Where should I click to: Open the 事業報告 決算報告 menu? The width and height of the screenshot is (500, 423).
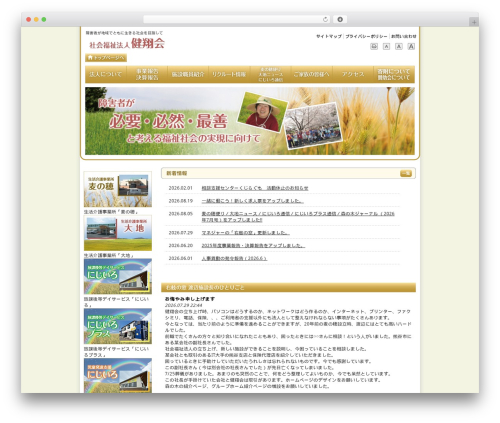(x=147, y=74)
